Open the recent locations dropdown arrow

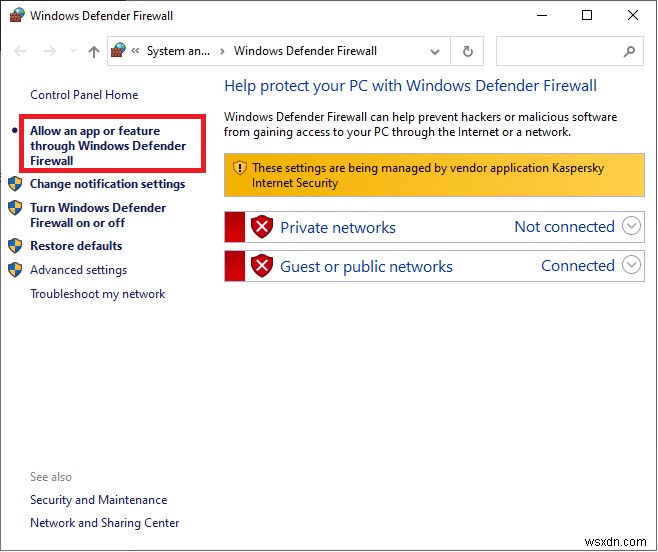point(73,51)
